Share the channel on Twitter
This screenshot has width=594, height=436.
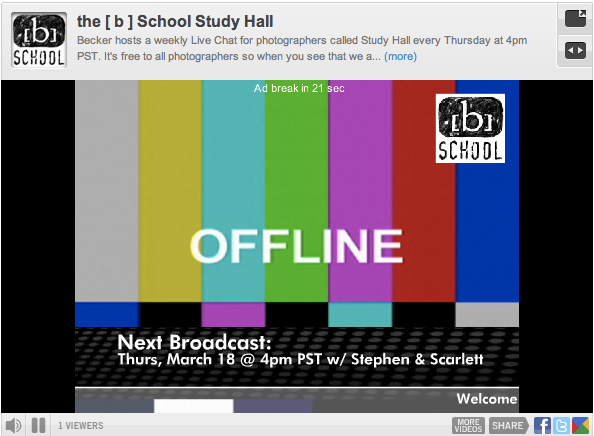561,425
